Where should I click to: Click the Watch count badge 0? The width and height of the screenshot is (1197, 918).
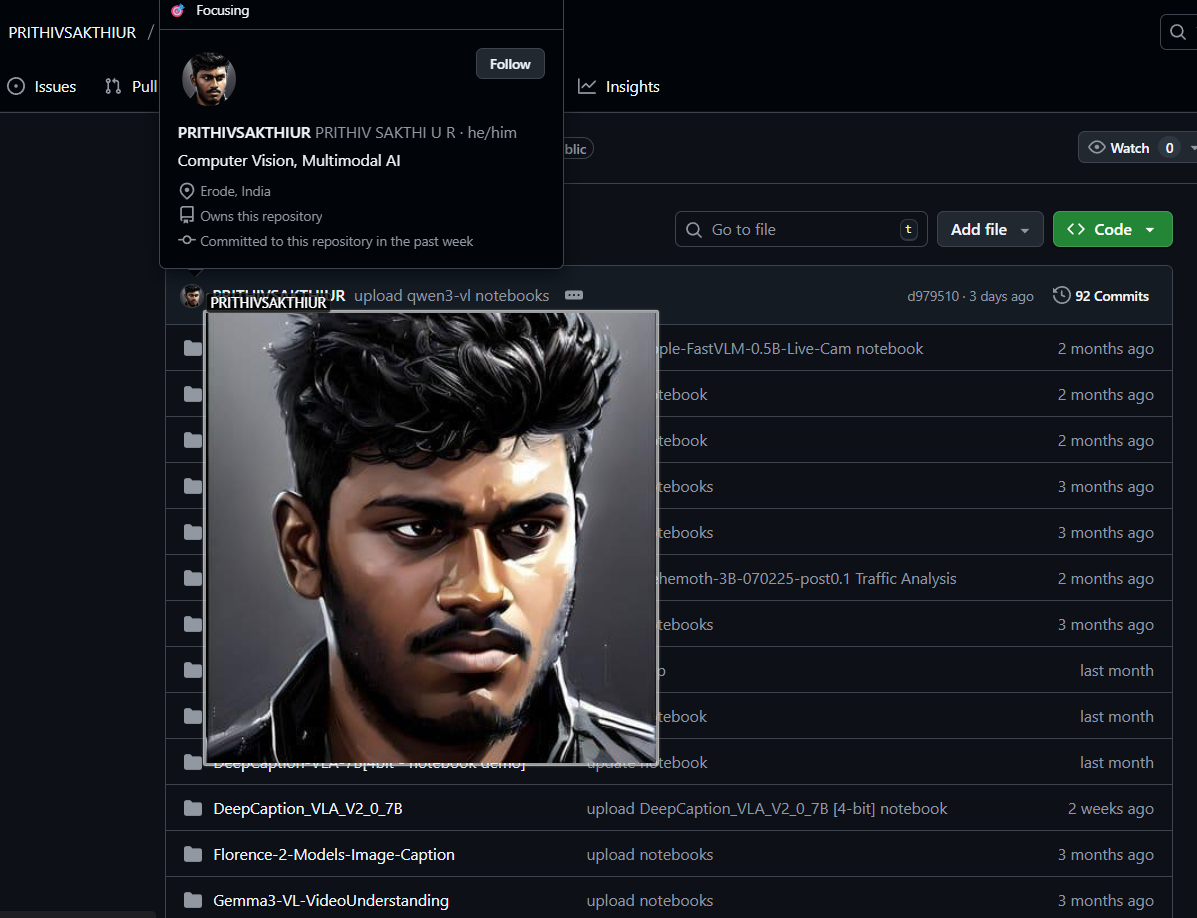pos(1169,148)
